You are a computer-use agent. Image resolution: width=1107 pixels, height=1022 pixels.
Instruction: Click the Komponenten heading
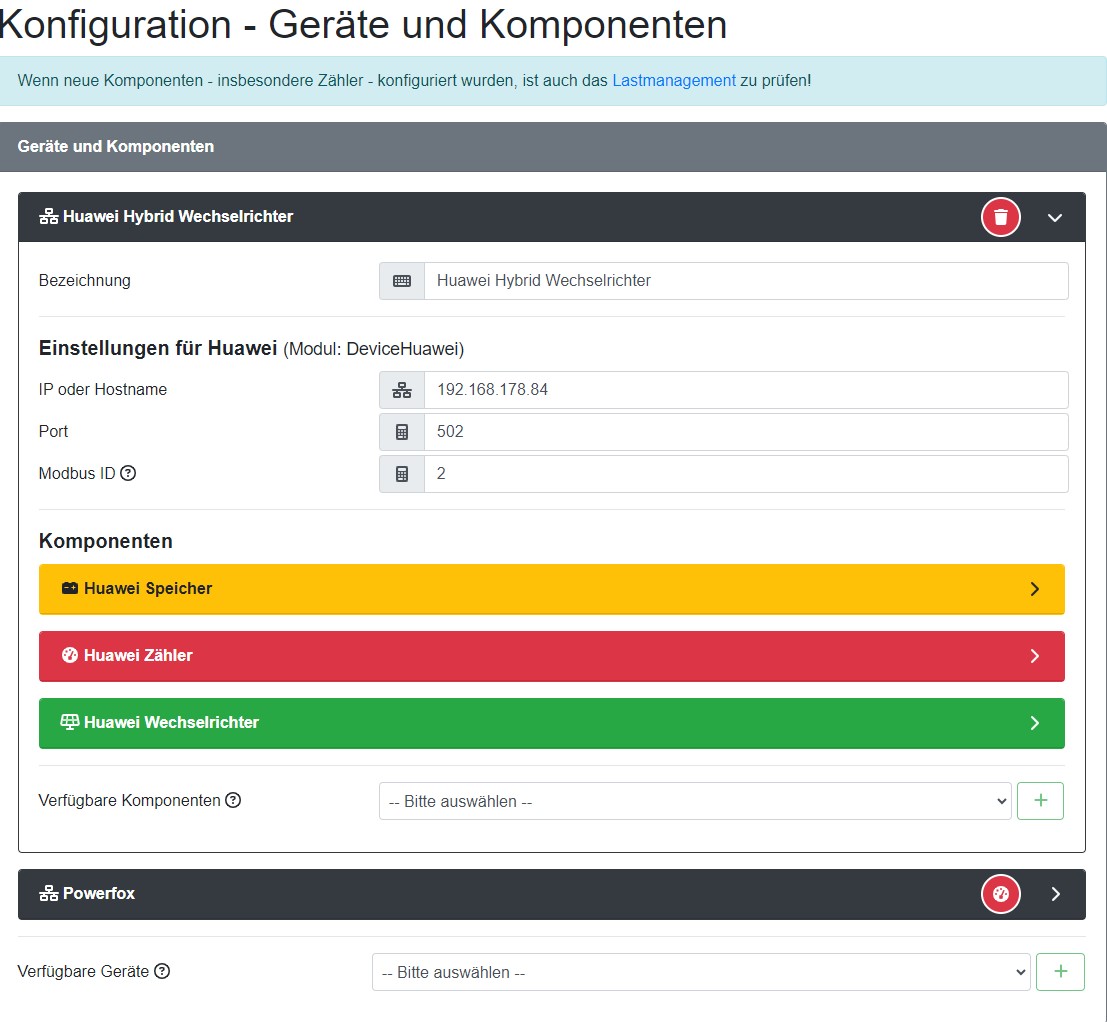click(x=106, y=541)
